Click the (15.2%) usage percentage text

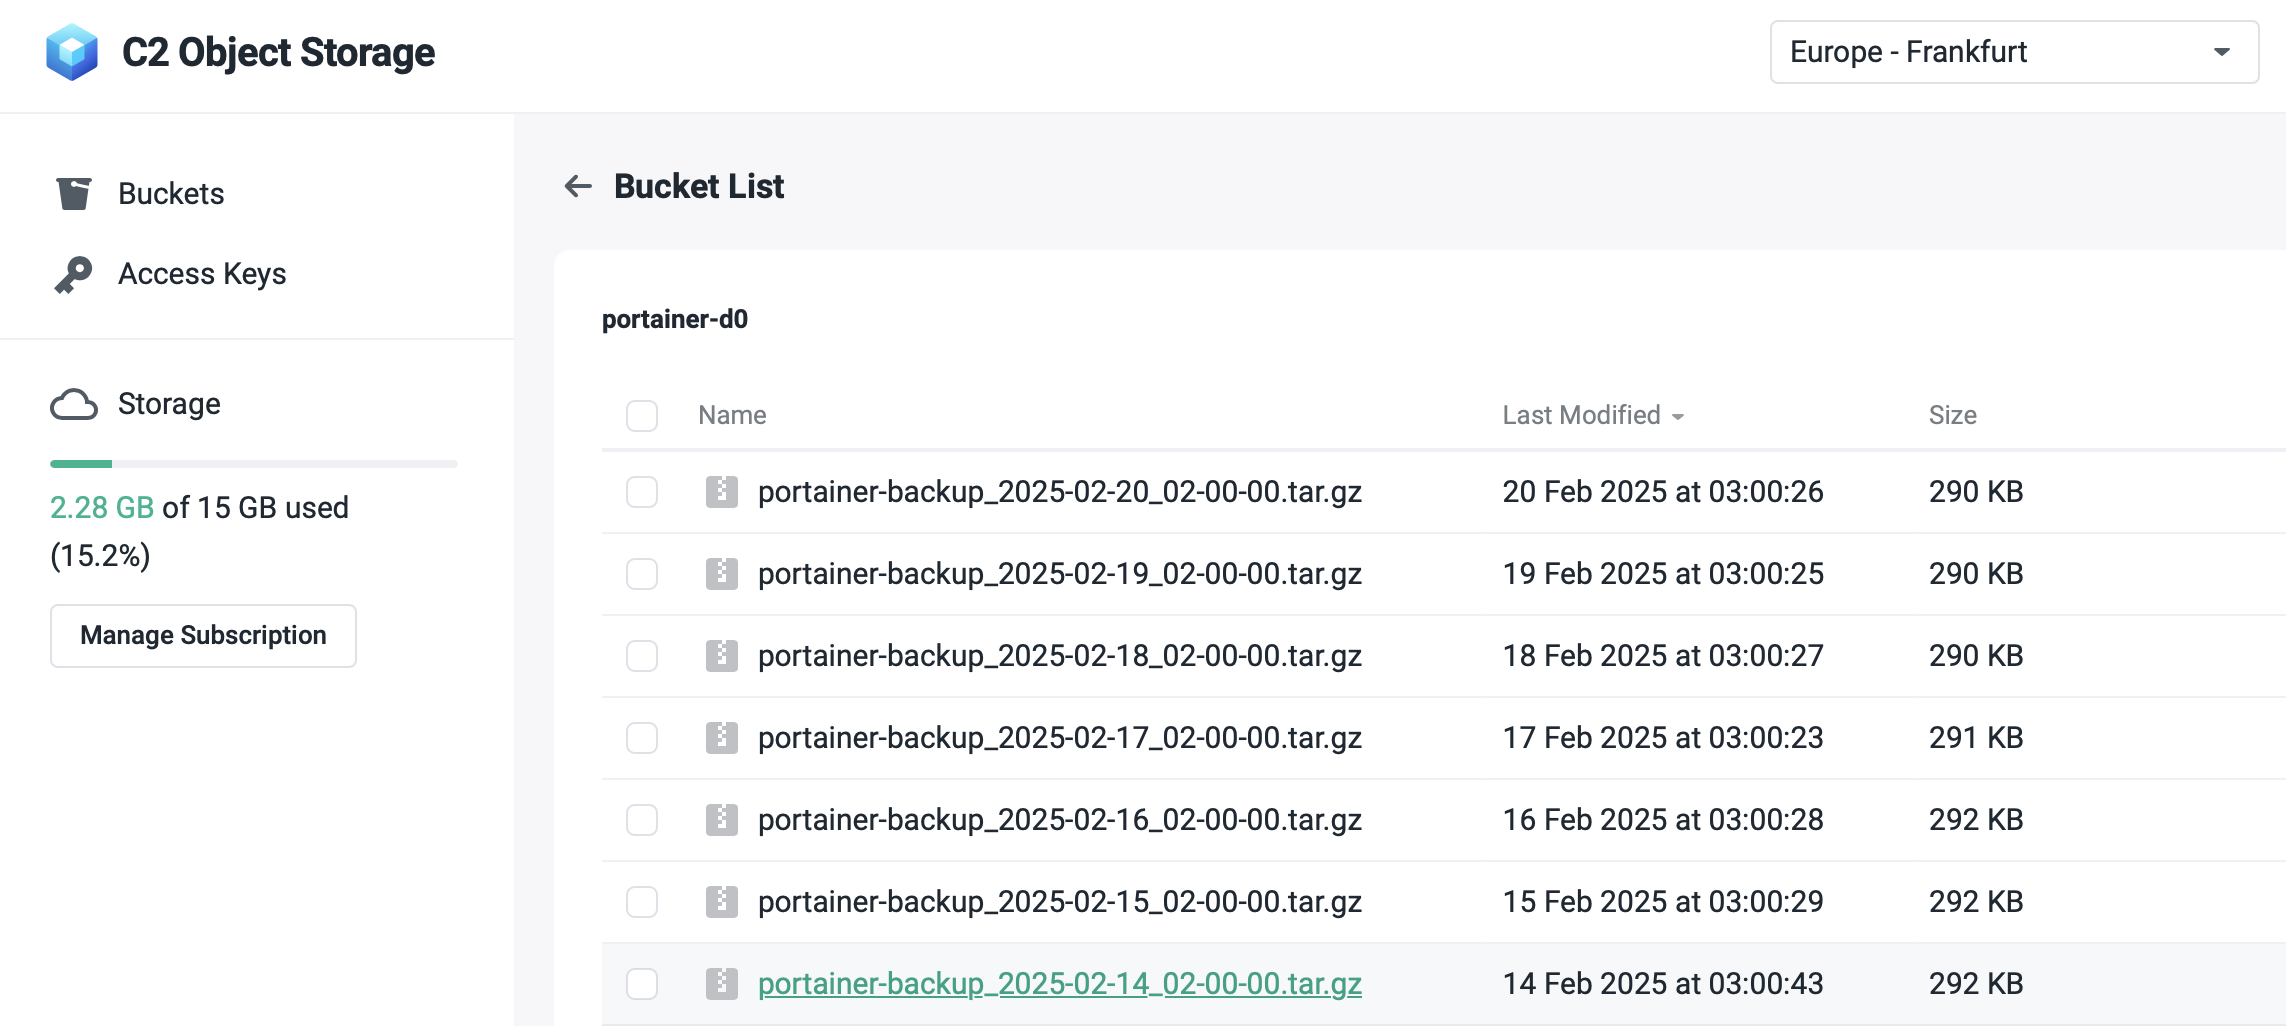click(100, 556)
